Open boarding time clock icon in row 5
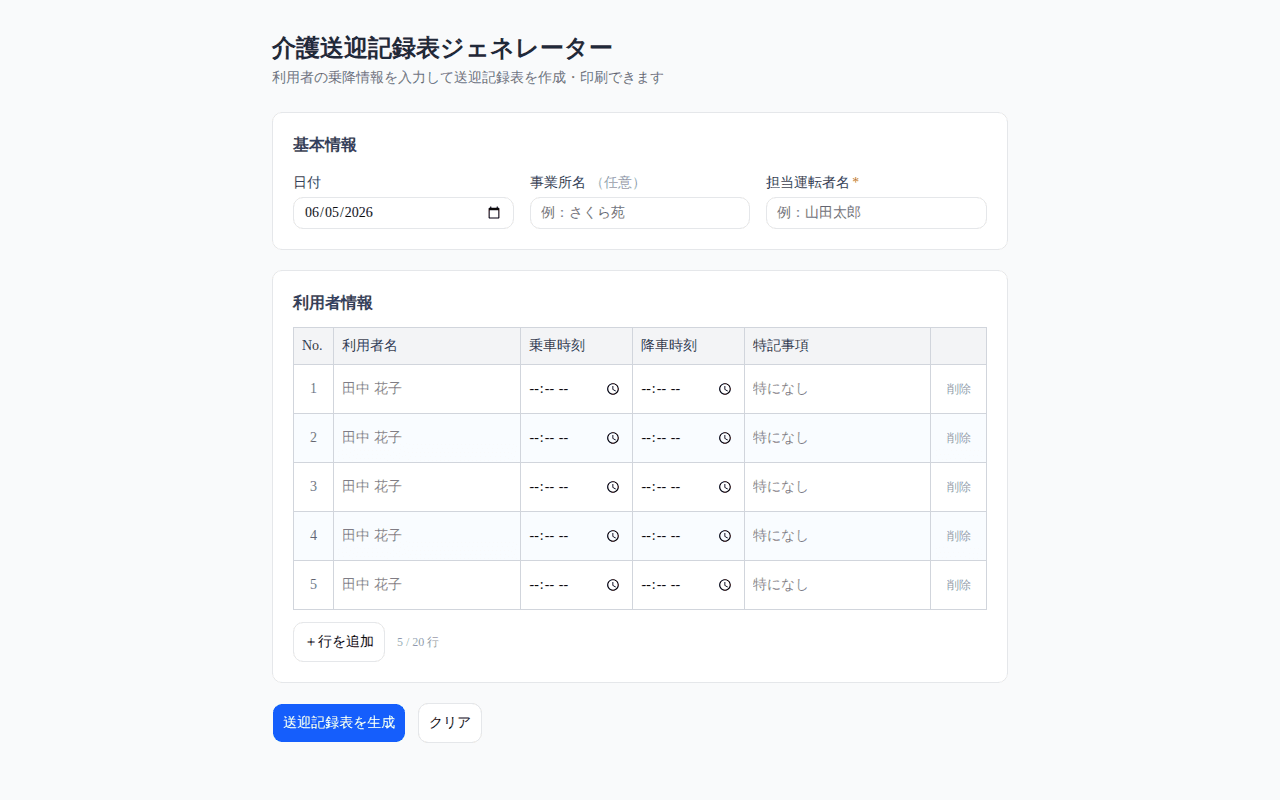 [x=613, y=585]
